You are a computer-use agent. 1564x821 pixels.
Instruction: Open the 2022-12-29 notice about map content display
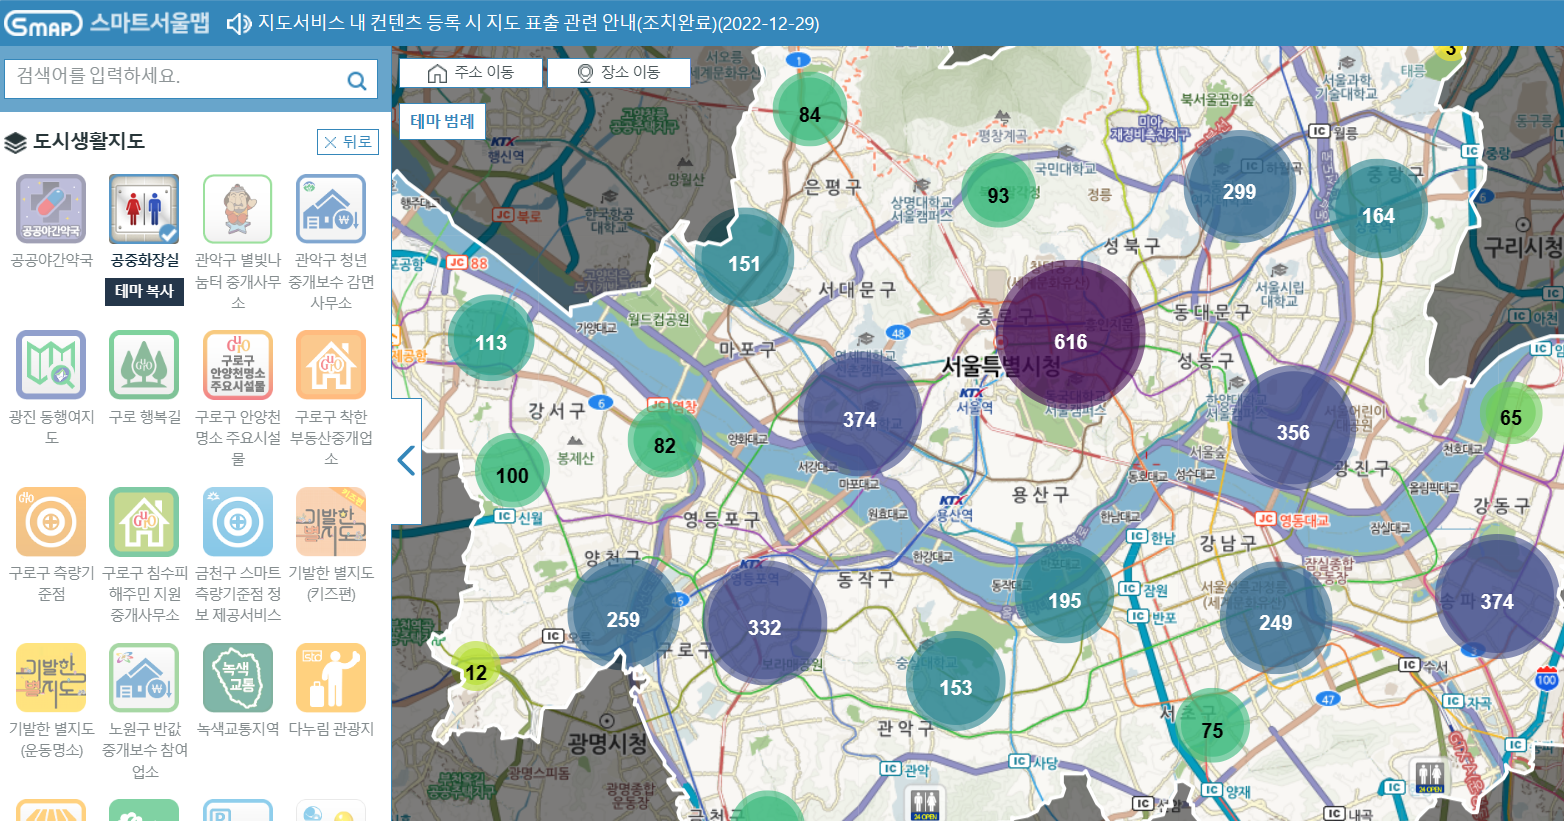[538, 23]
